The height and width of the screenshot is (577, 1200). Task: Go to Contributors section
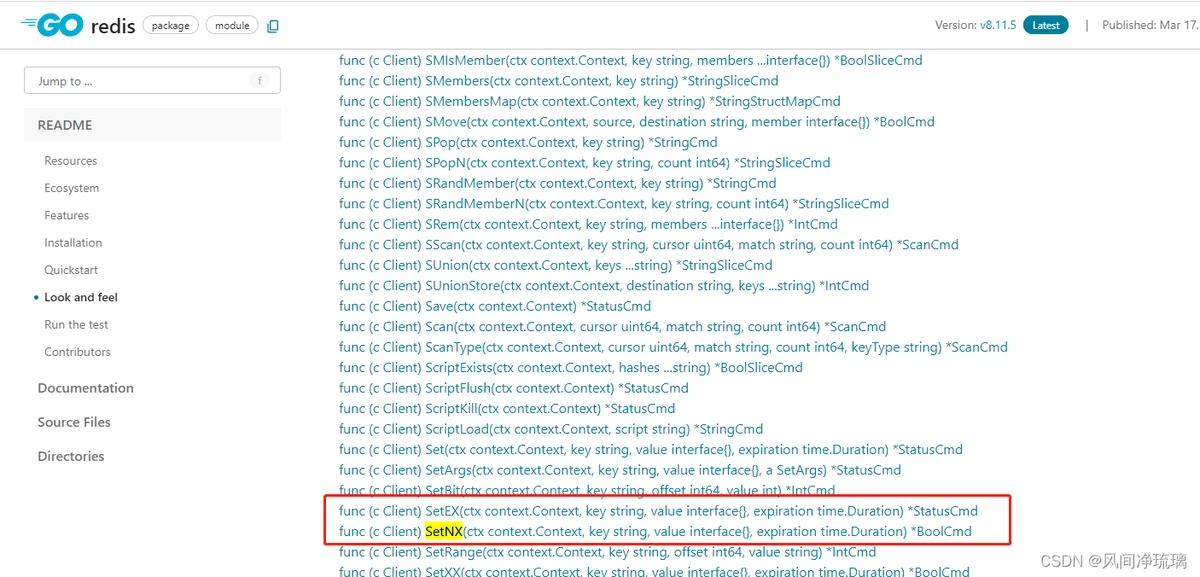pos(78,352)
